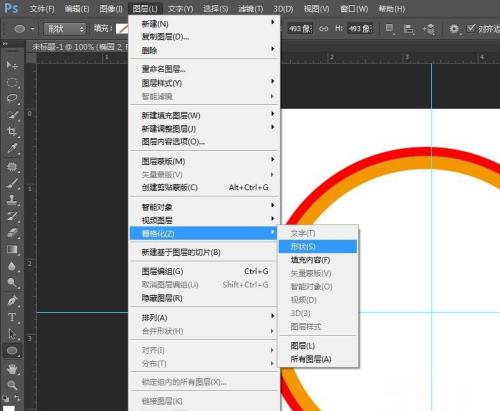Select the Pen tool
Image resolution: width=500 pixels, height=411 pixels.
click(x=12, y=301)
